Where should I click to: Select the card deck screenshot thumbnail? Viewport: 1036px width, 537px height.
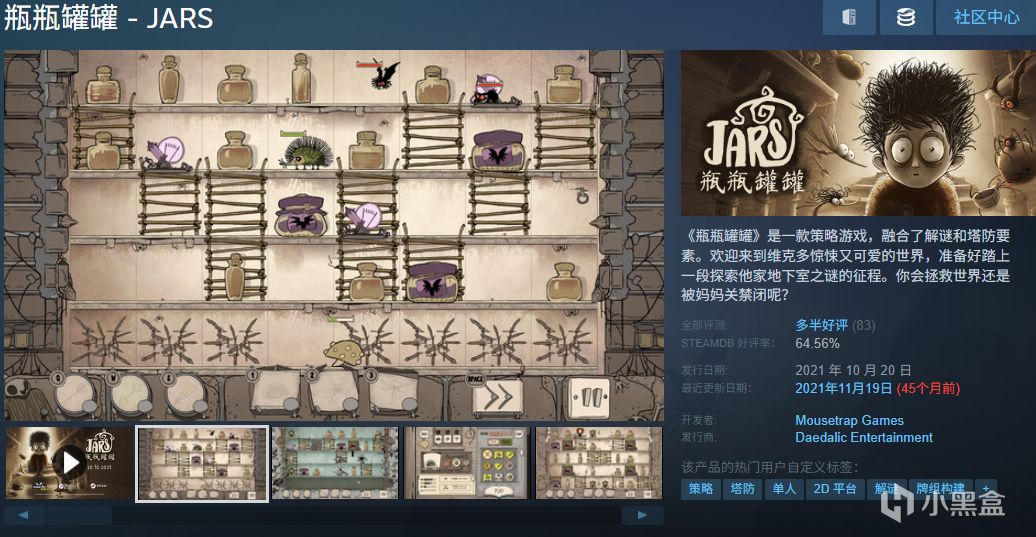coord(467,463)
